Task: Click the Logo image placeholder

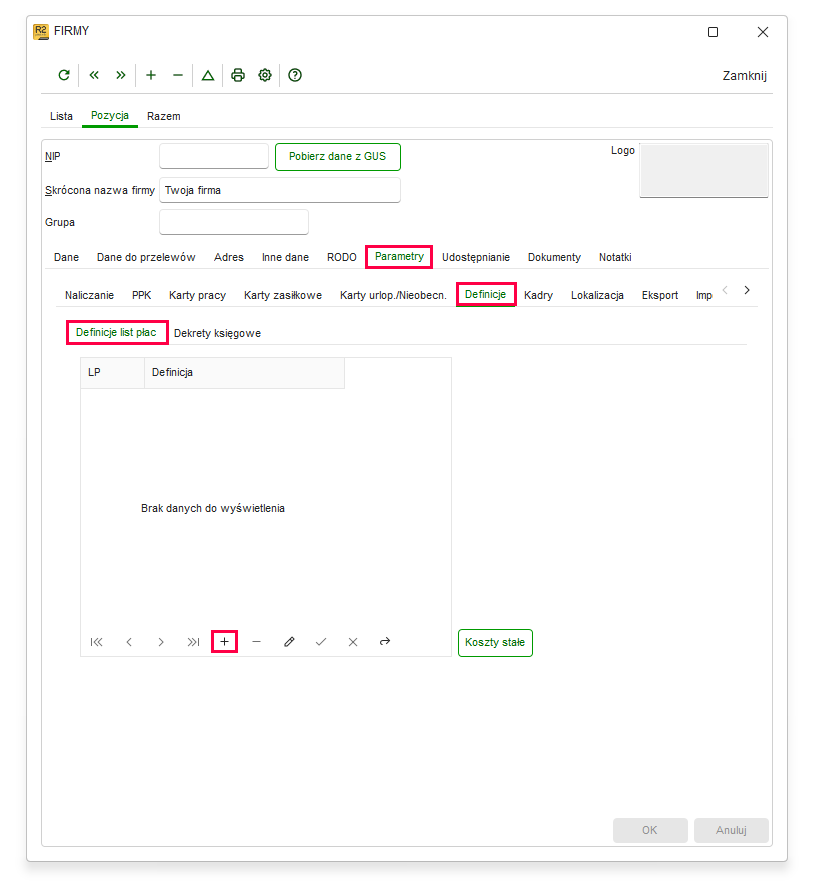Action: (704, 171)
